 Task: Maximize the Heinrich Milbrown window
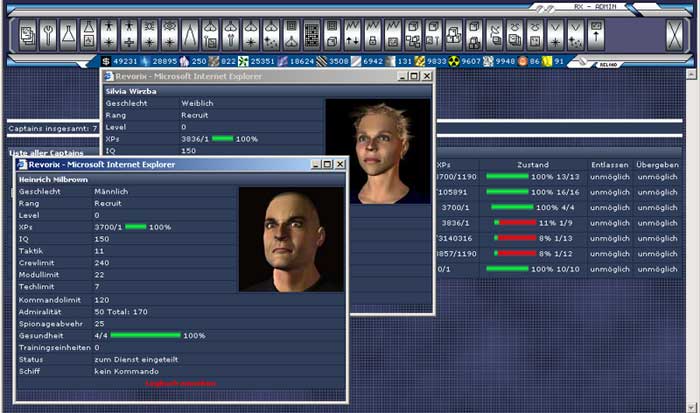coord(326,164)
